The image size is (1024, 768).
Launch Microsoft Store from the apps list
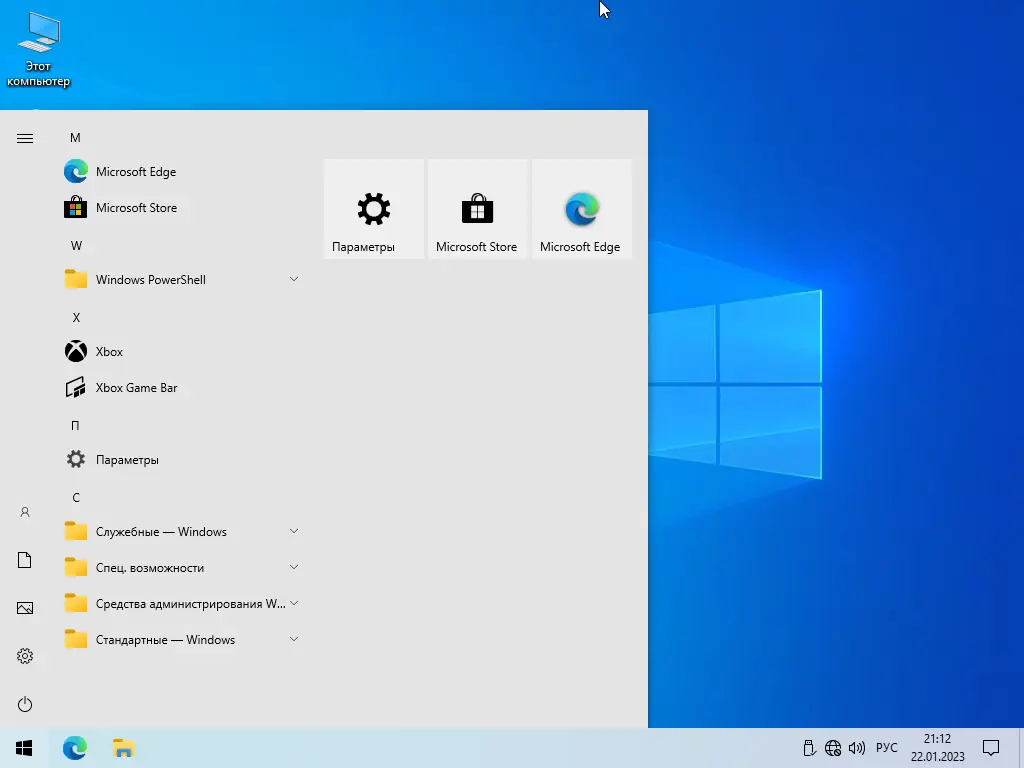[x=183, y=208]
